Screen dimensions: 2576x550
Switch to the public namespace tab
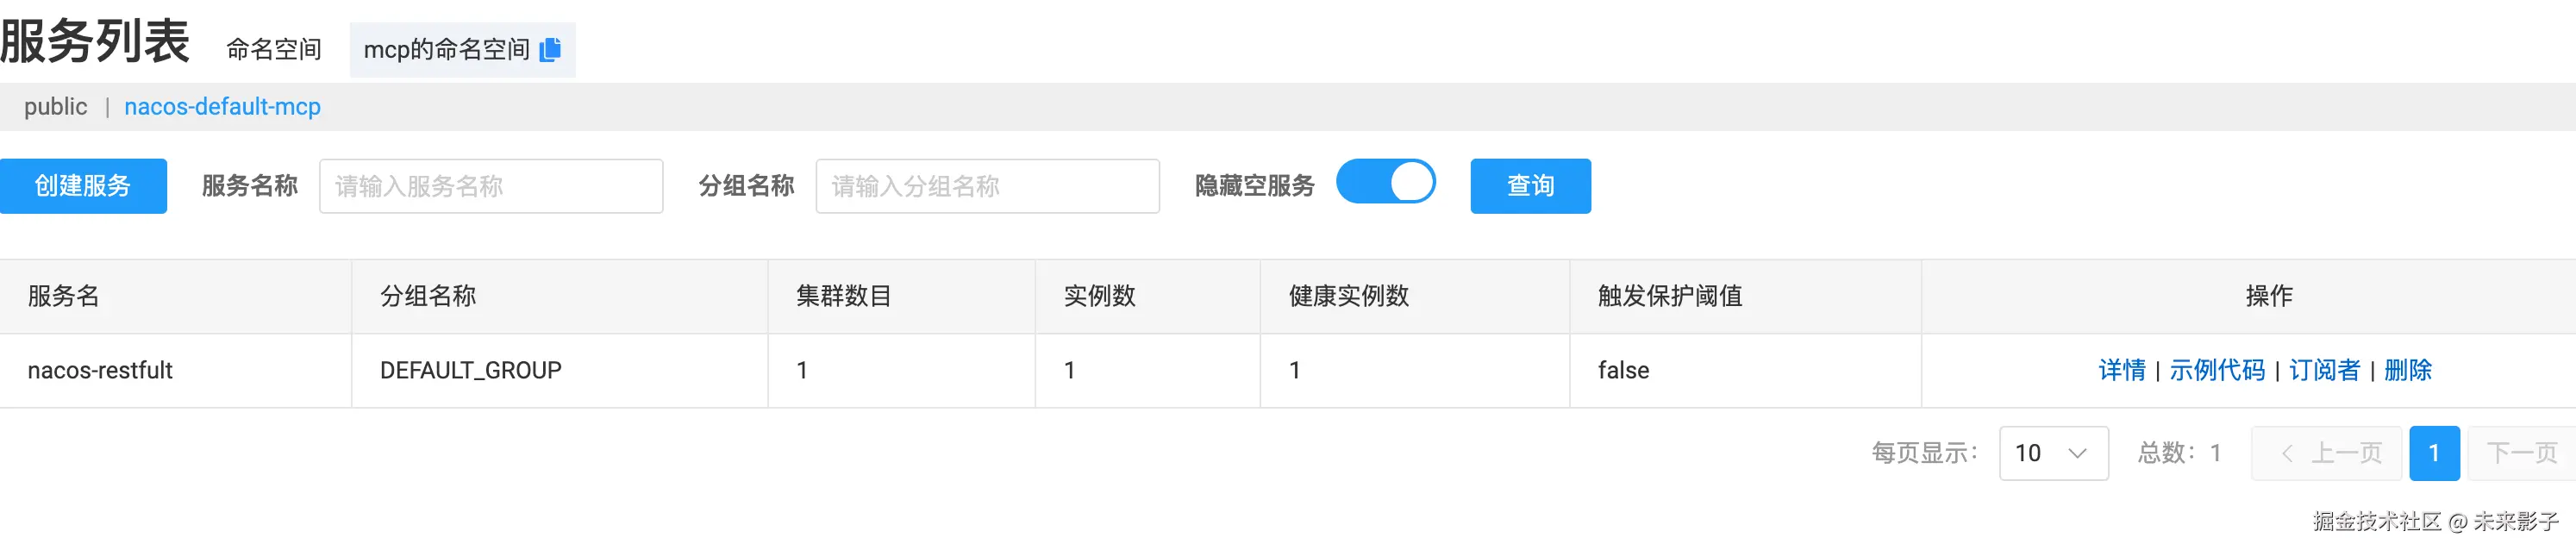point(56,107)
